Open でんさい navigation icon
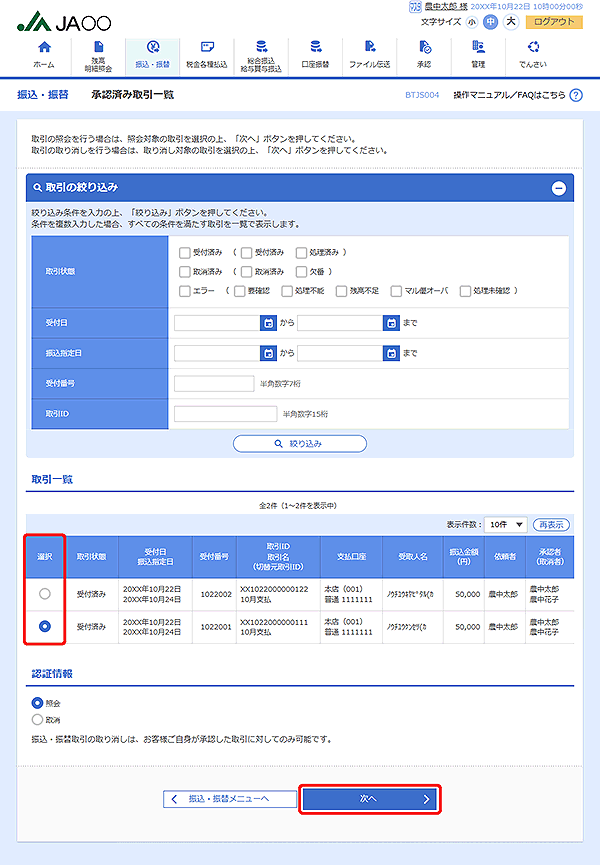This screenshot has height=865, width=600. (533, 46)
